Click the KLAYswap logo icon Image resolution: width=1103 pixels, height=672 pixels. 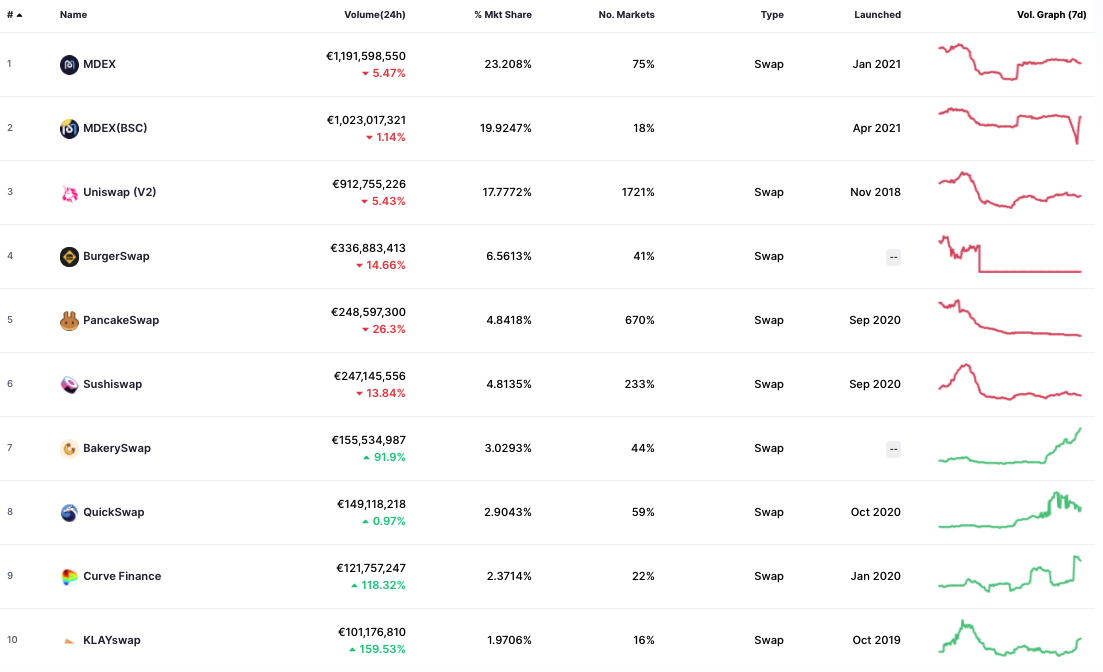pos(69,641)
